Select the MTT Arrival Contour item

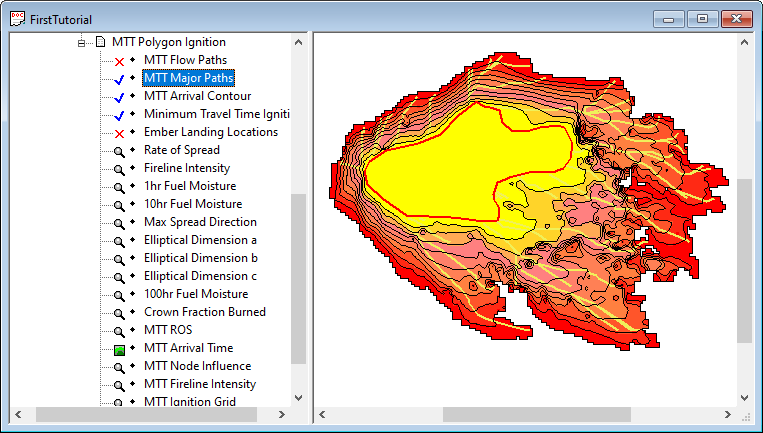pos(198,96)
